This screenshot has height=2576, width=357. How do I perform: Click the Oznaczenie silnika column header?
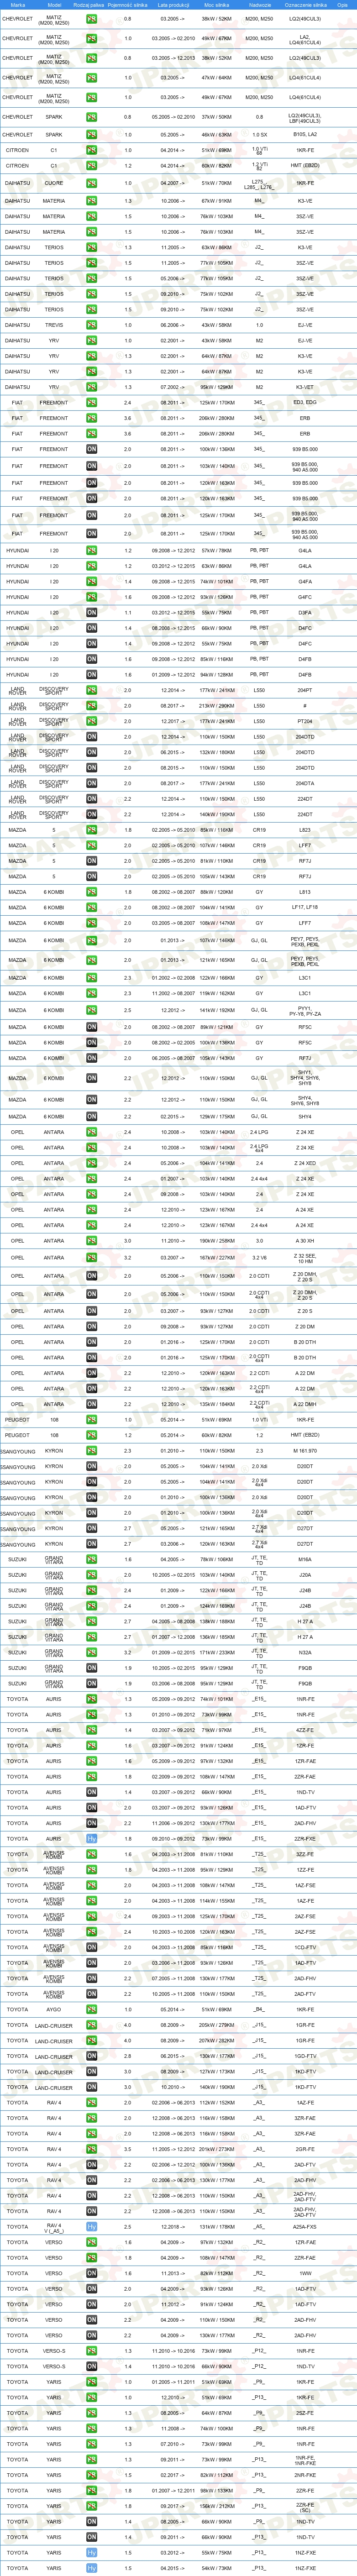coord(305,4)
